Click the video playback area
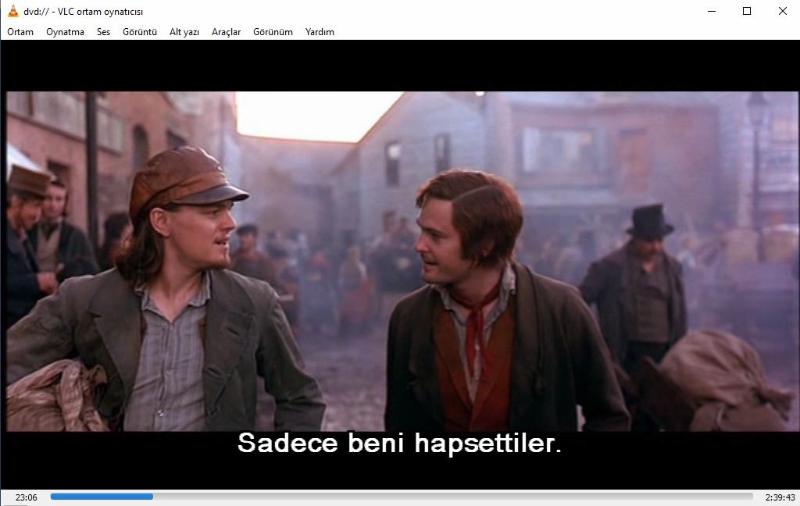The height and width of the screenshot is (506, 800). tap(400, 250)
